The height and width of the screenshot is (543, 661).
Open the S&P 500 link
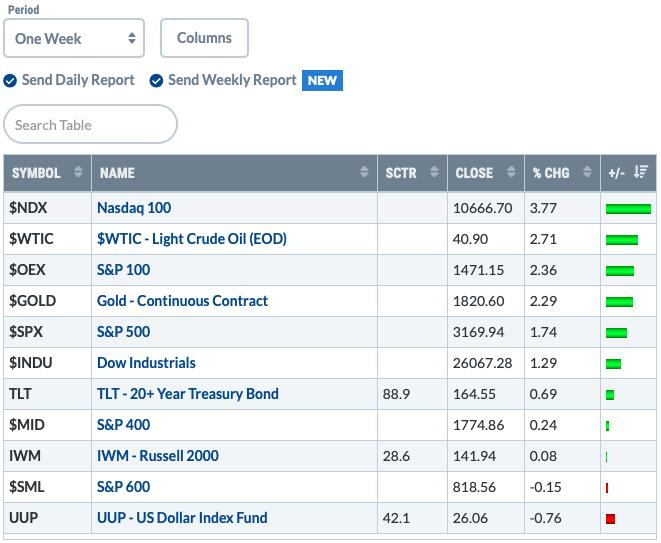124,332
